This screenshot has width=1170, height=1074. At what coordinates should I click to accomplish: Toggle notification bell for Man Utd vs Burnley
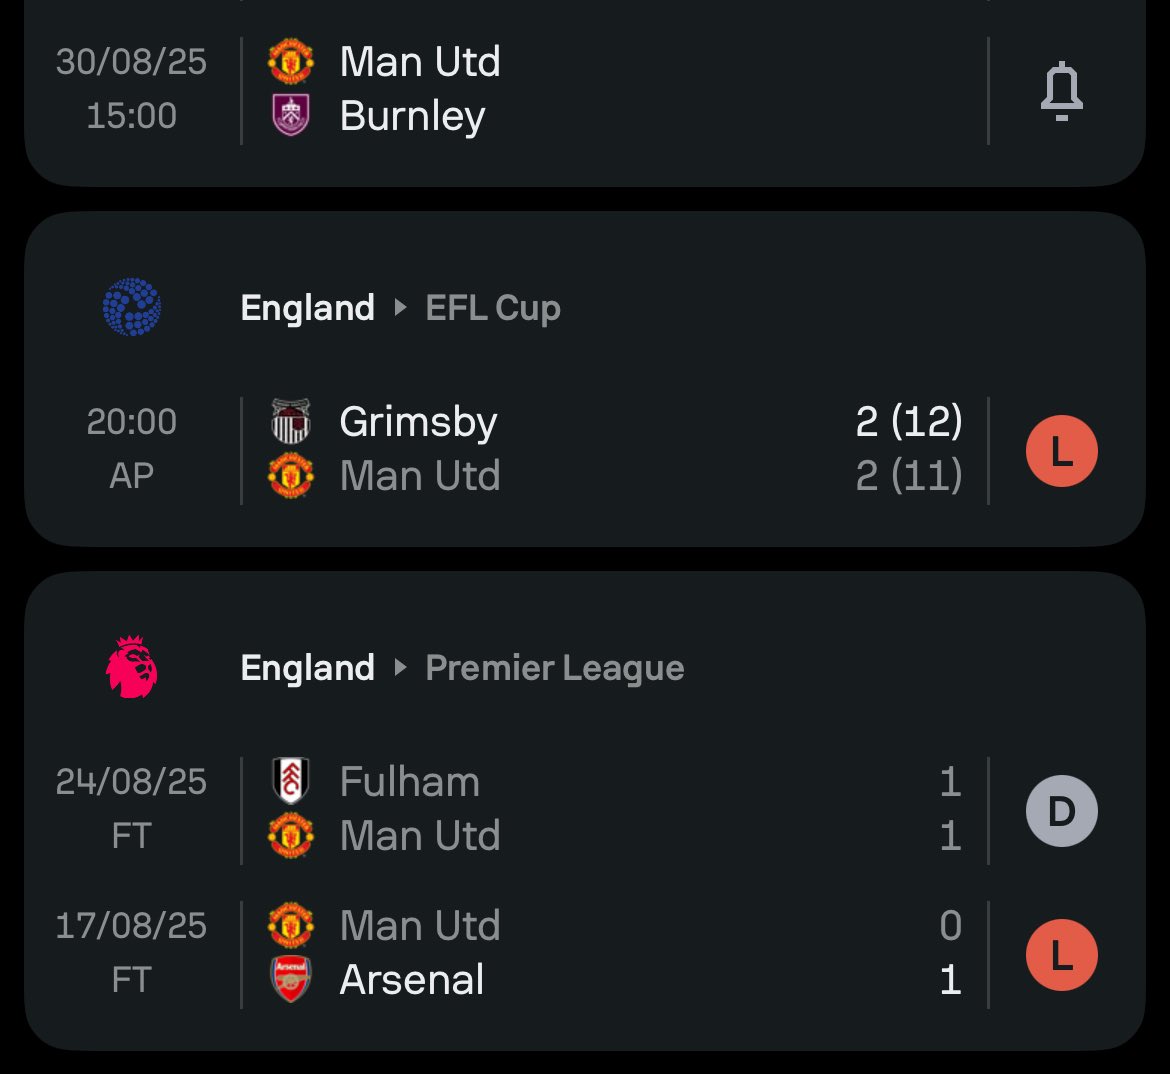[1061, 91]
